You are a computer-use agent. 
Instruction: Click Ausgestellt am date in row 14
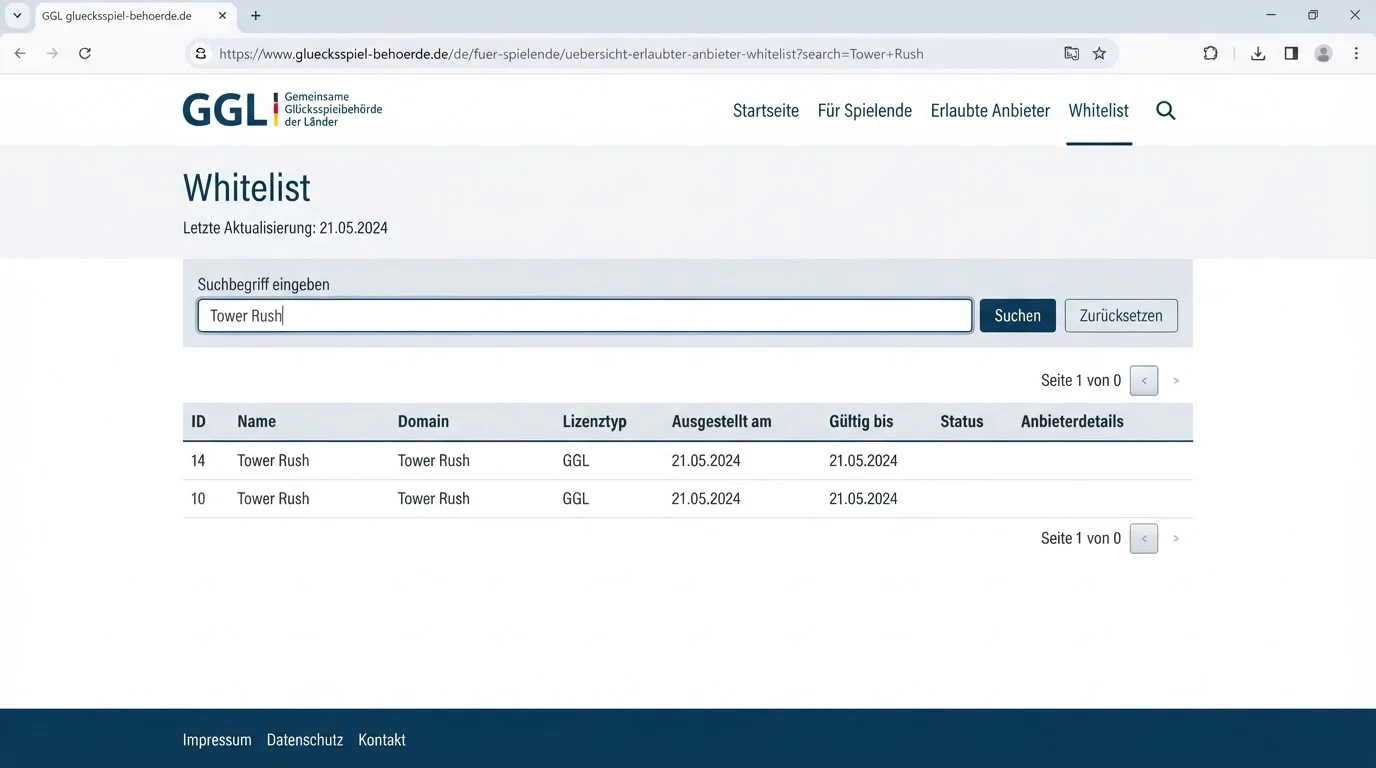(x=706, y=461)
